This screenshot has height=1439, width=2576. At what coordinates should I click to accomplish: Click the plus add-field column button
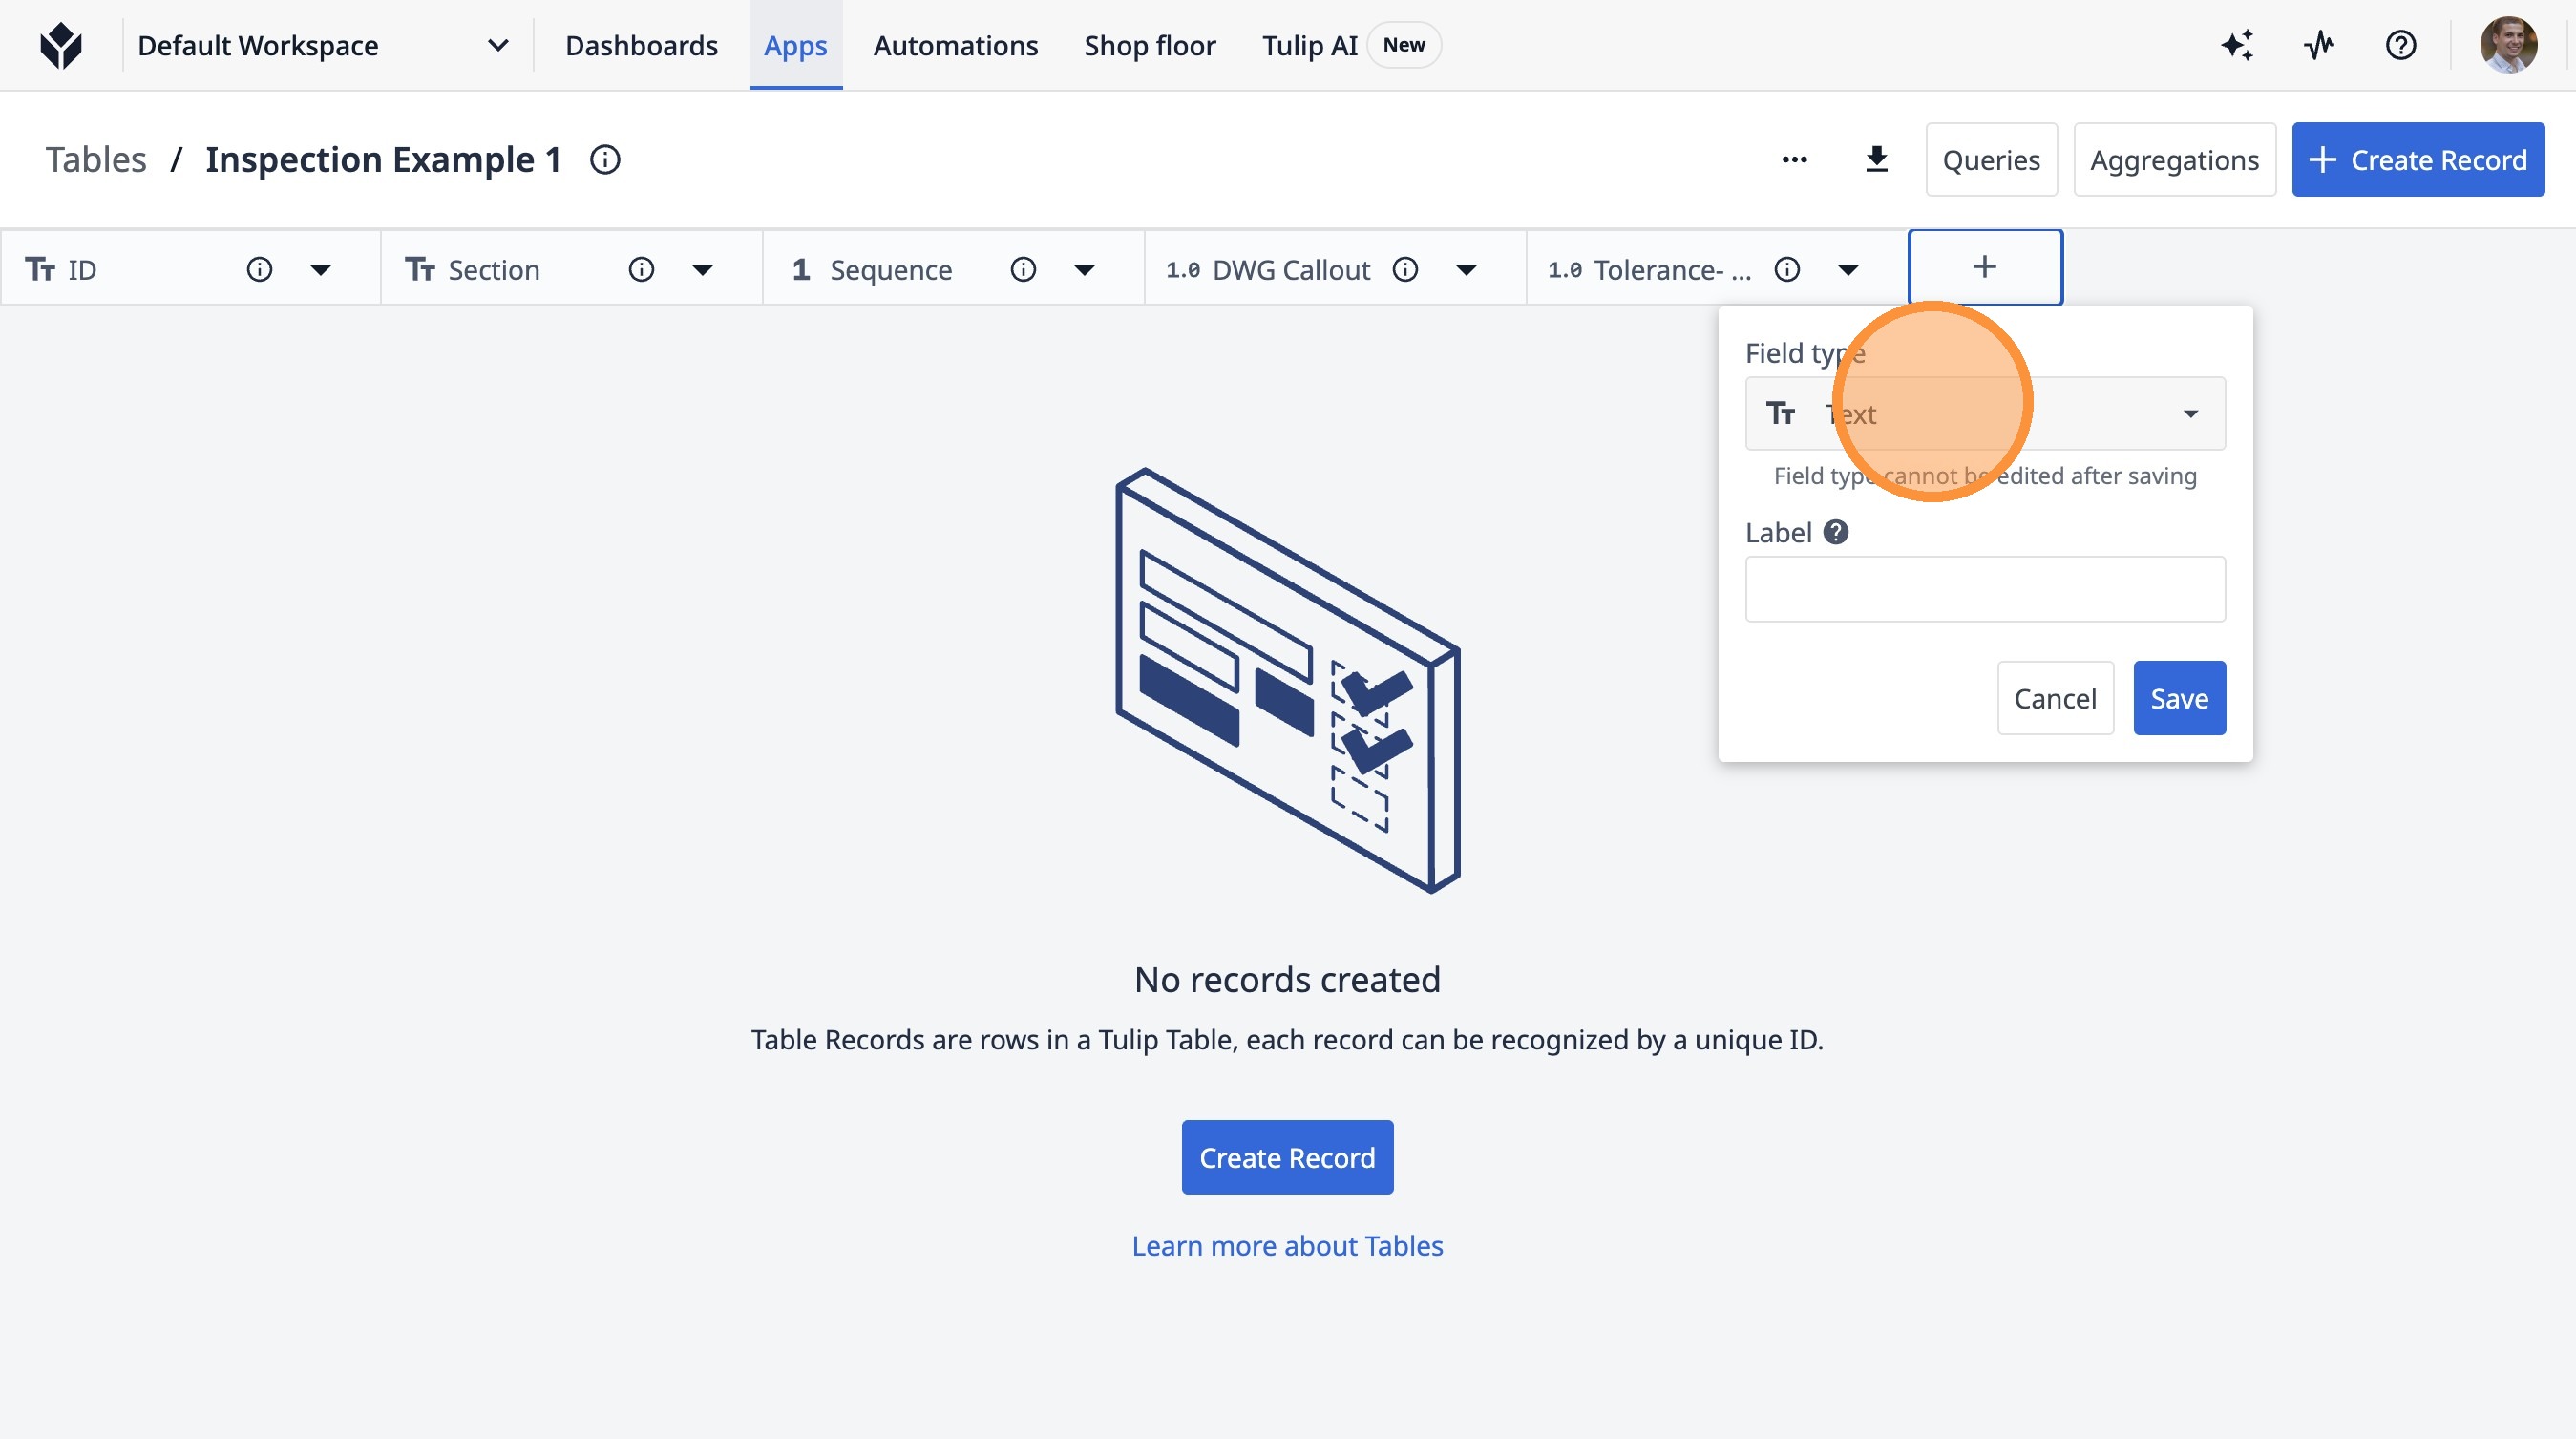pos(1984,267)
